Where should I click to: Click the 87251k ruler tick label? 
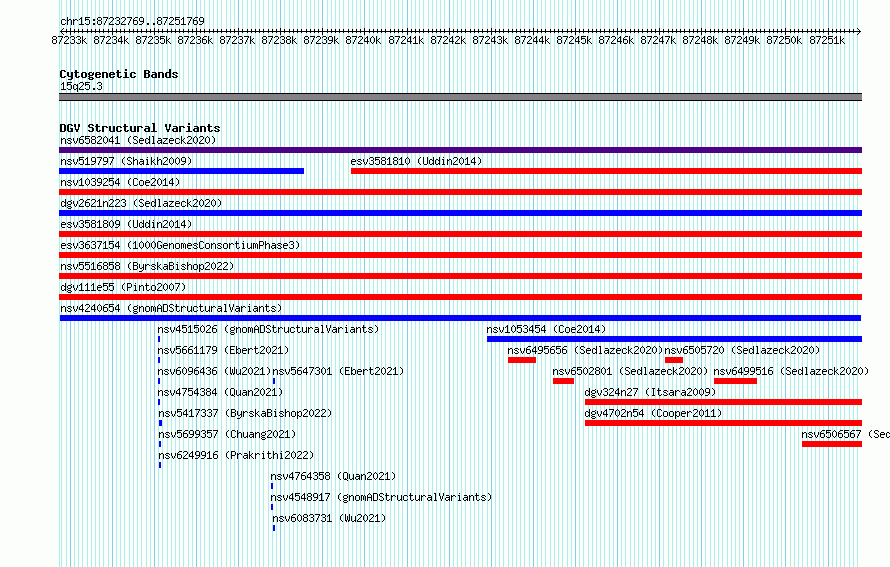[826, 40]
